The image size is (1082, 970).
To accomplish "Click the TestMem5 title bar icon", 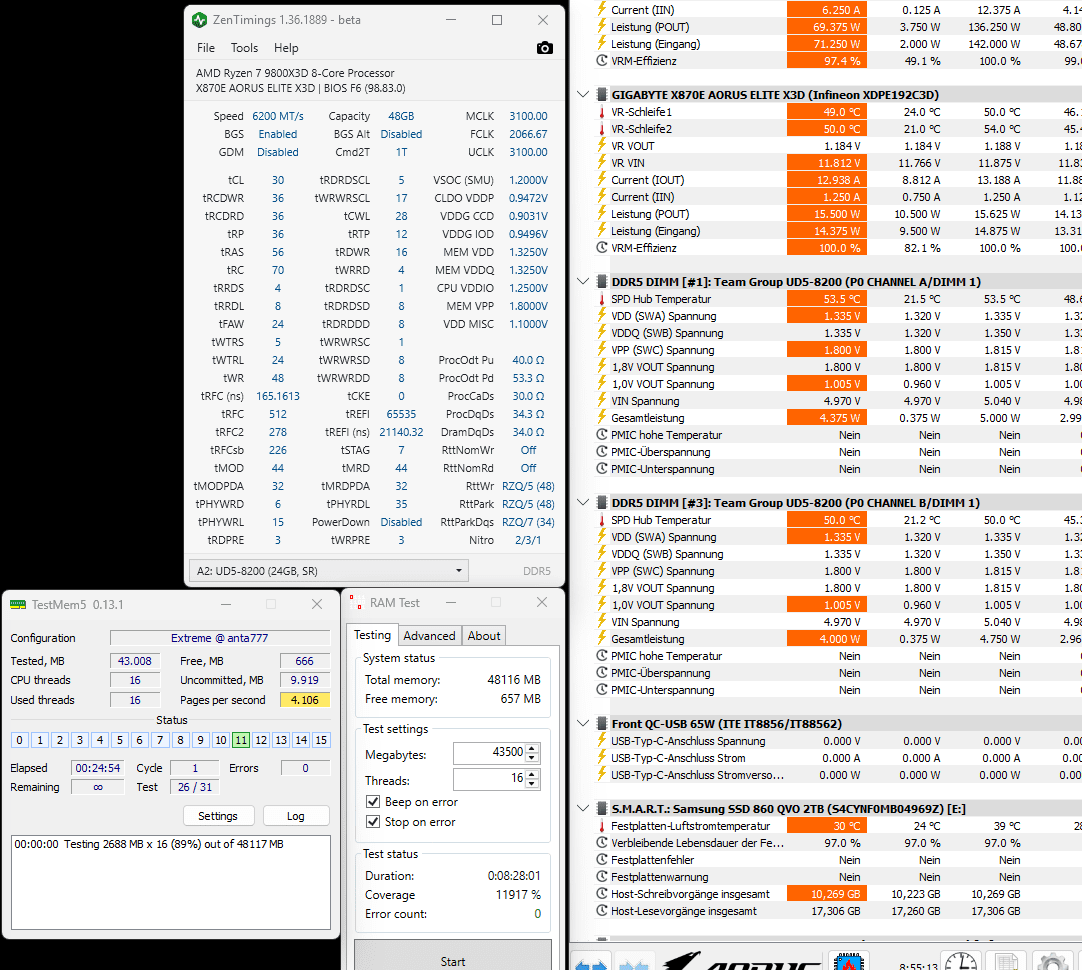I will [17, 604].
